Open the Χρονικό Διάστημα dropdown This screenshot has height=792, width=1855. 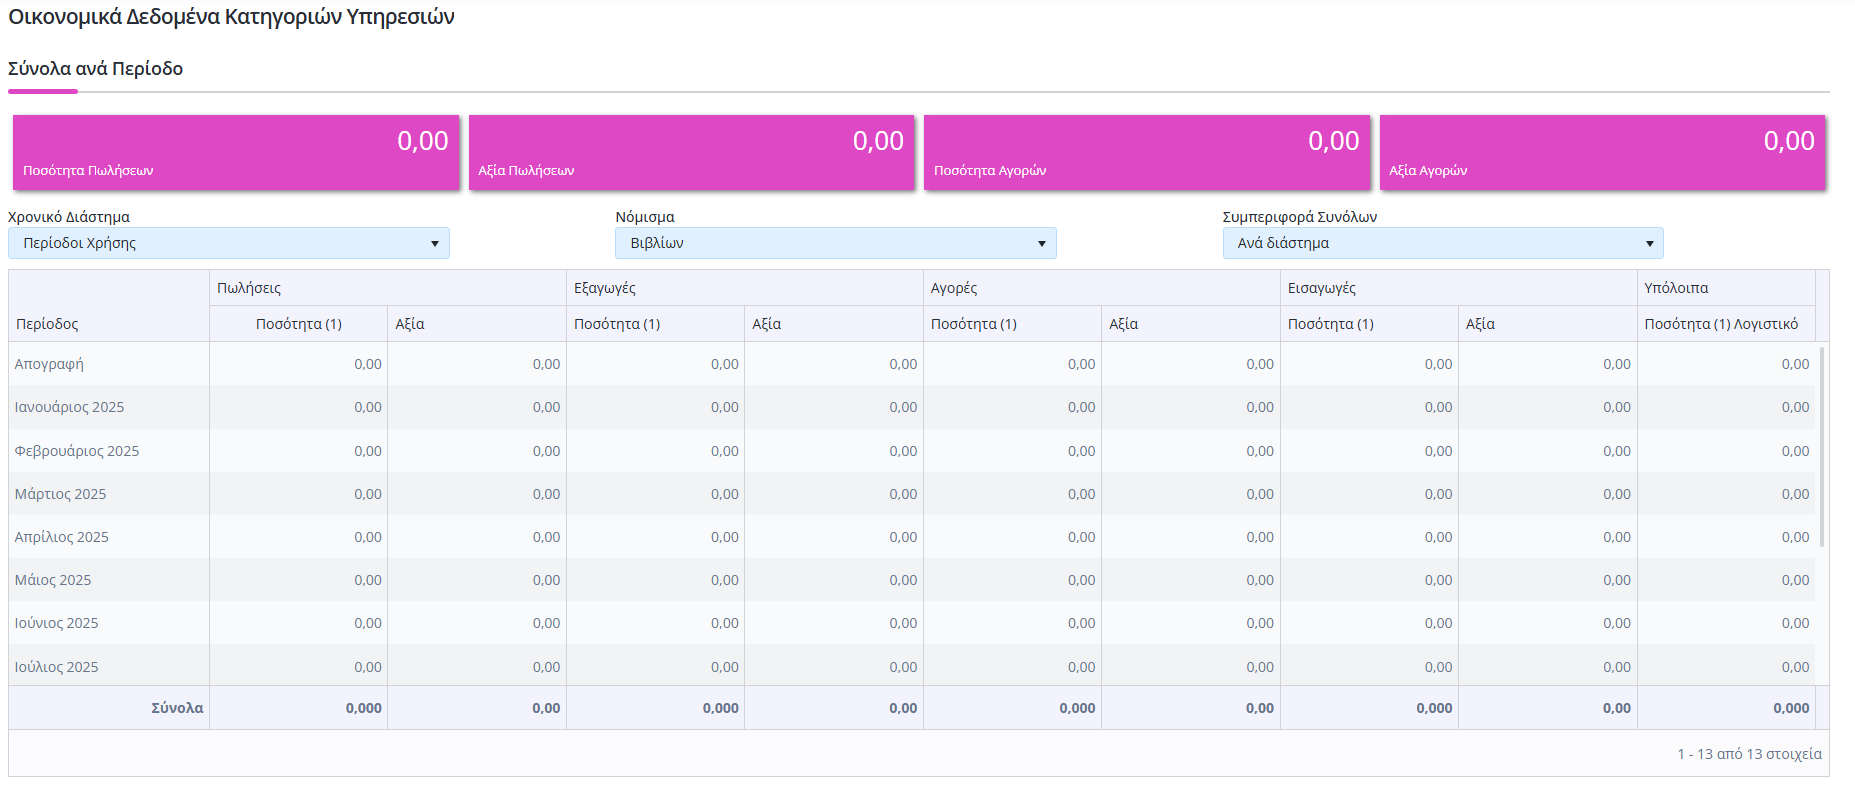point(229,243)
